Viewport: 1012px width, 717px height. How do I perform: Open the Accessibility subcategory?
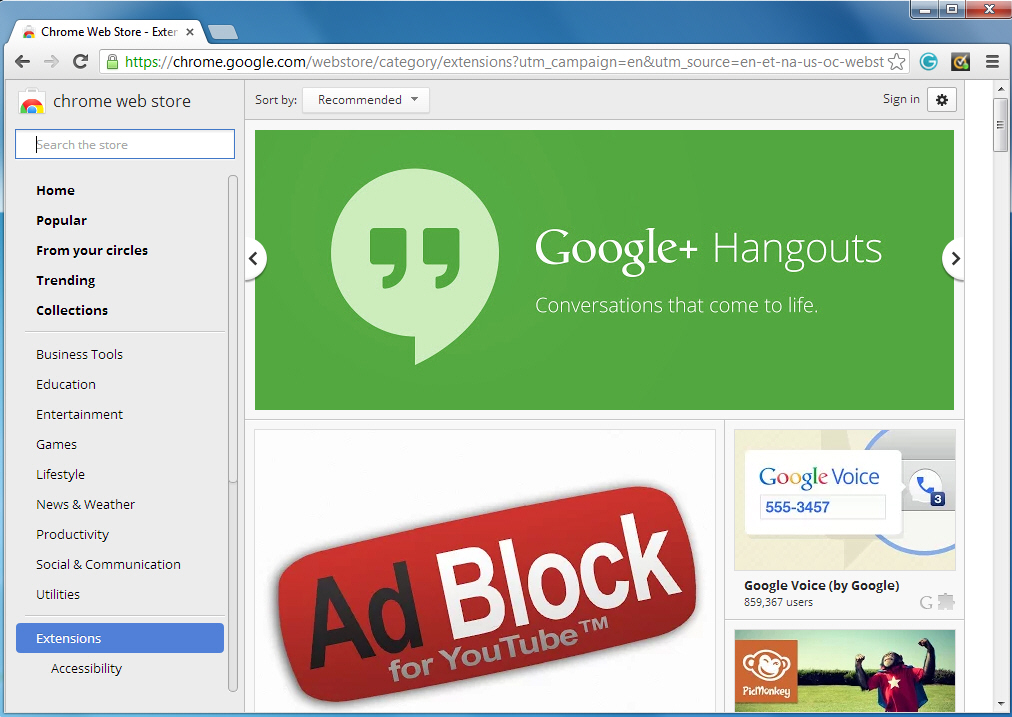tap(86, 668)
